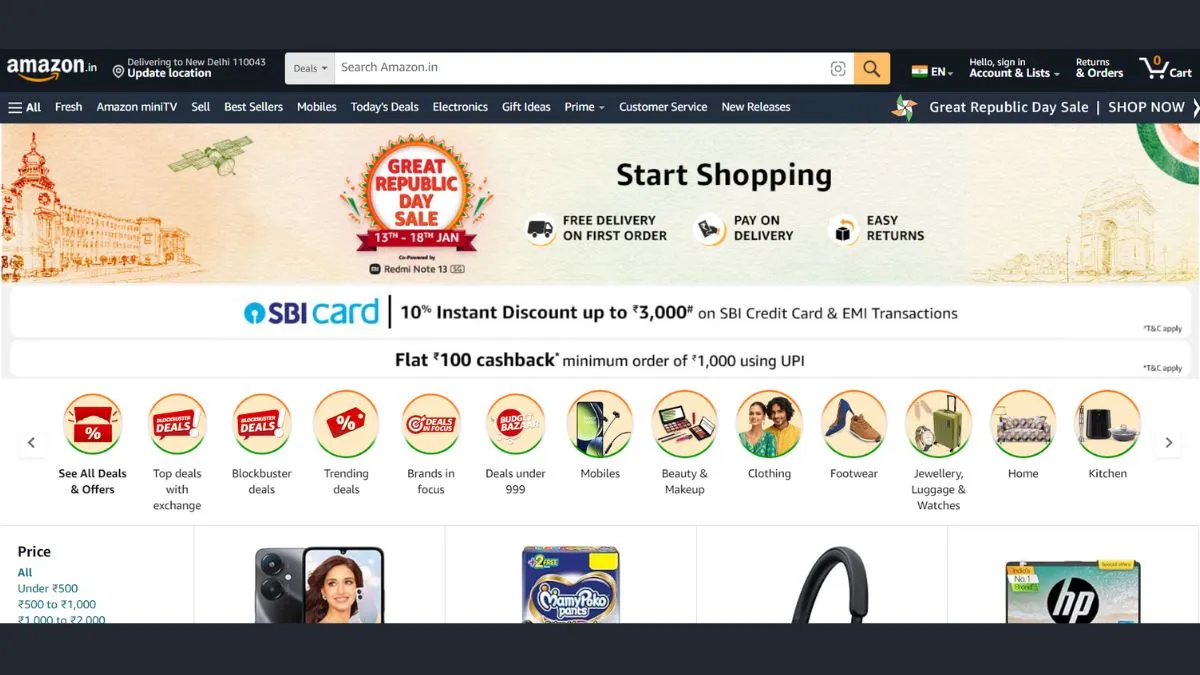
Task: Open See All Deals & Offers icon
Action: click(x=93, y=424)
